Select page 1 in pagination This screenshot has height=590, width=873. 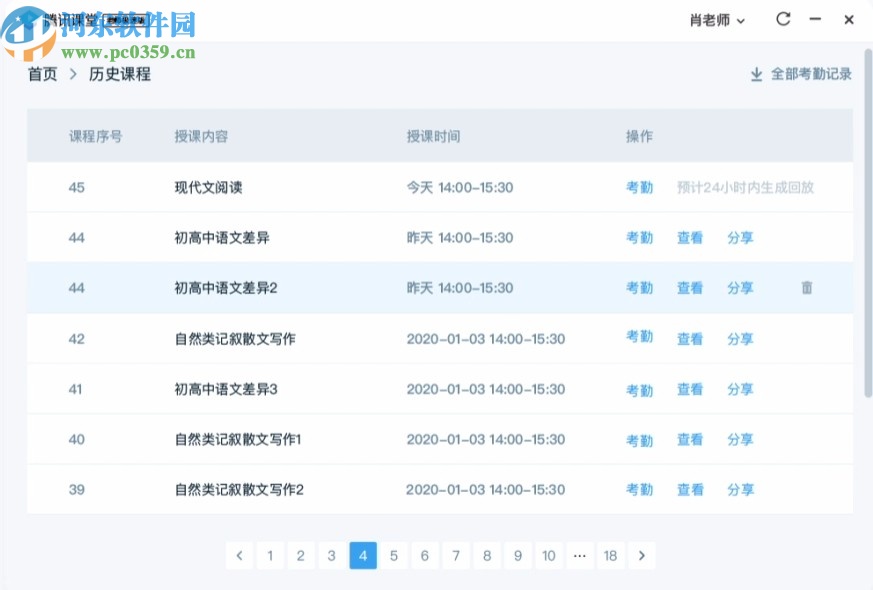(x=270, y=555)
